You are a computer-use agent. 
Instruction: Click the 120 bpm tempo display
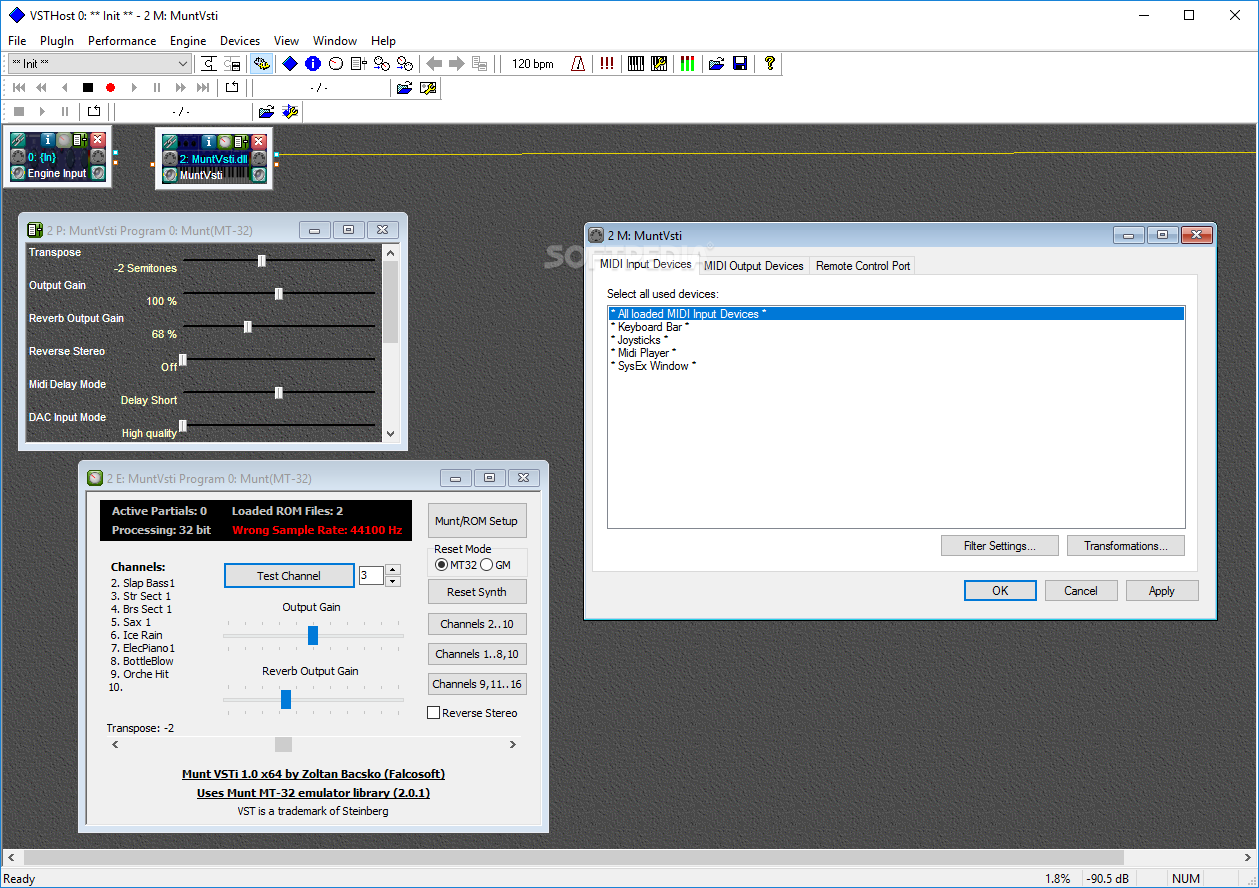click(x=533, y=63)
